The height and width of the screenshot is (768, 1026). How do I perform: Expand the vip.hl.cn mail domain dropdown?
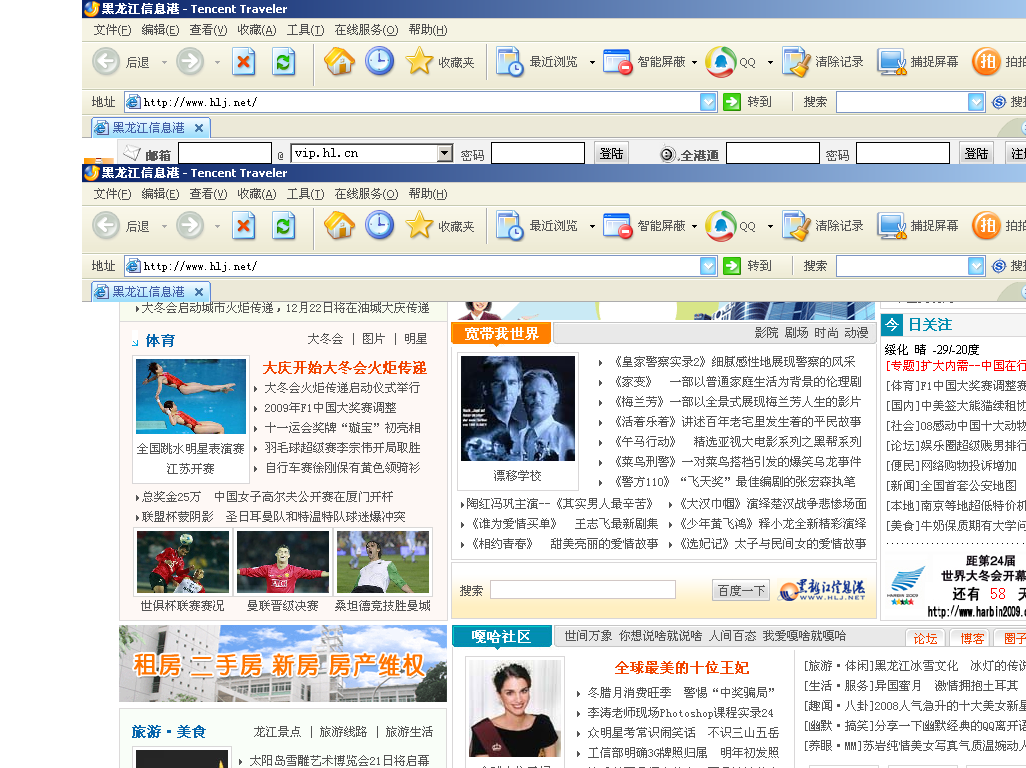pos(445,153)
